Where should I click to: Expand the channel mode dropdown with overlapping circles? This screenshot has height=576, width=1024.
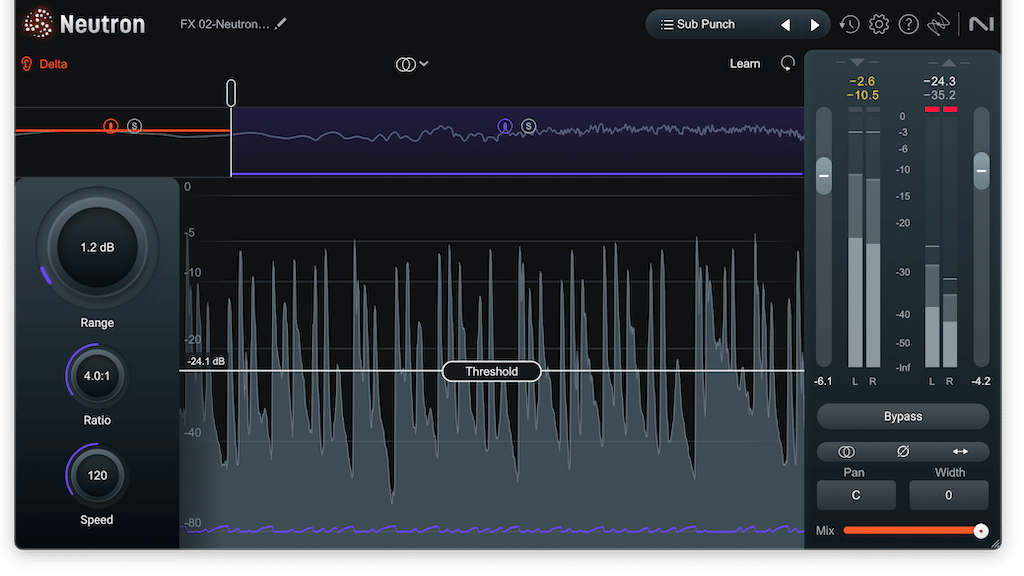pyautogui.click(x=411, y=64)
